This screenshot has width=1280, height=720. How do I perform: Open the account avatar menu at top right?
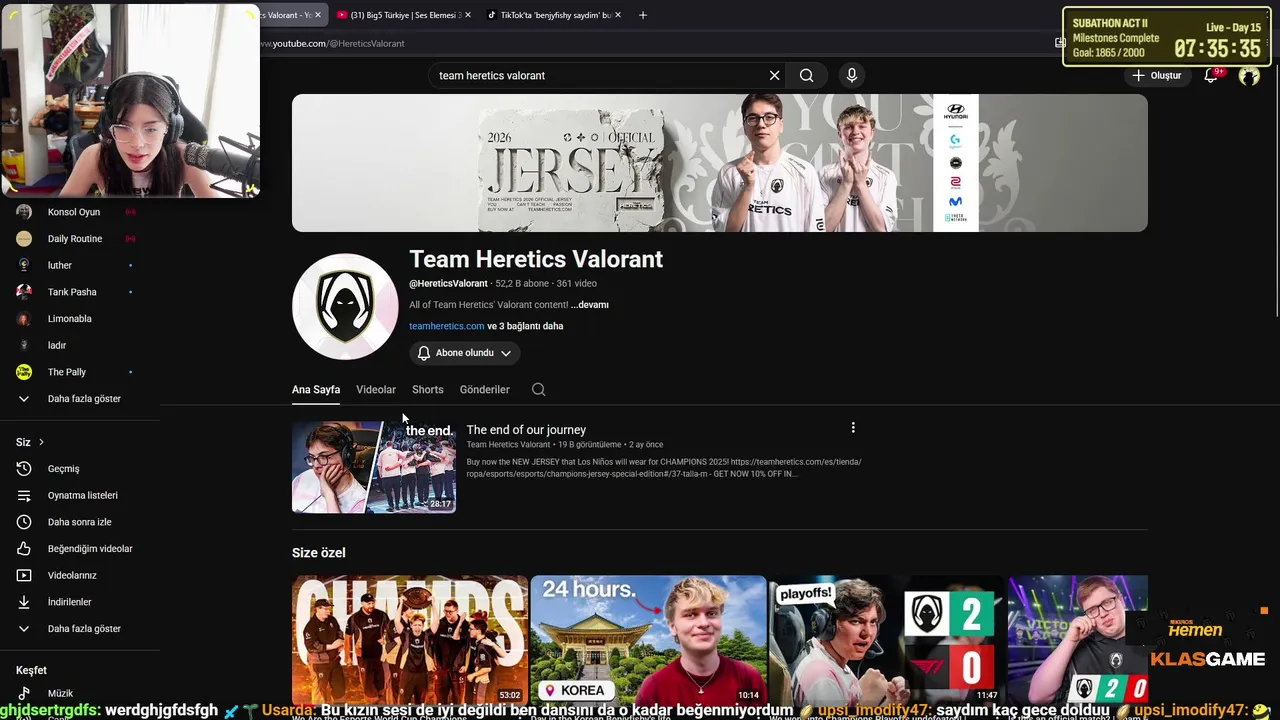(1249, 75)
